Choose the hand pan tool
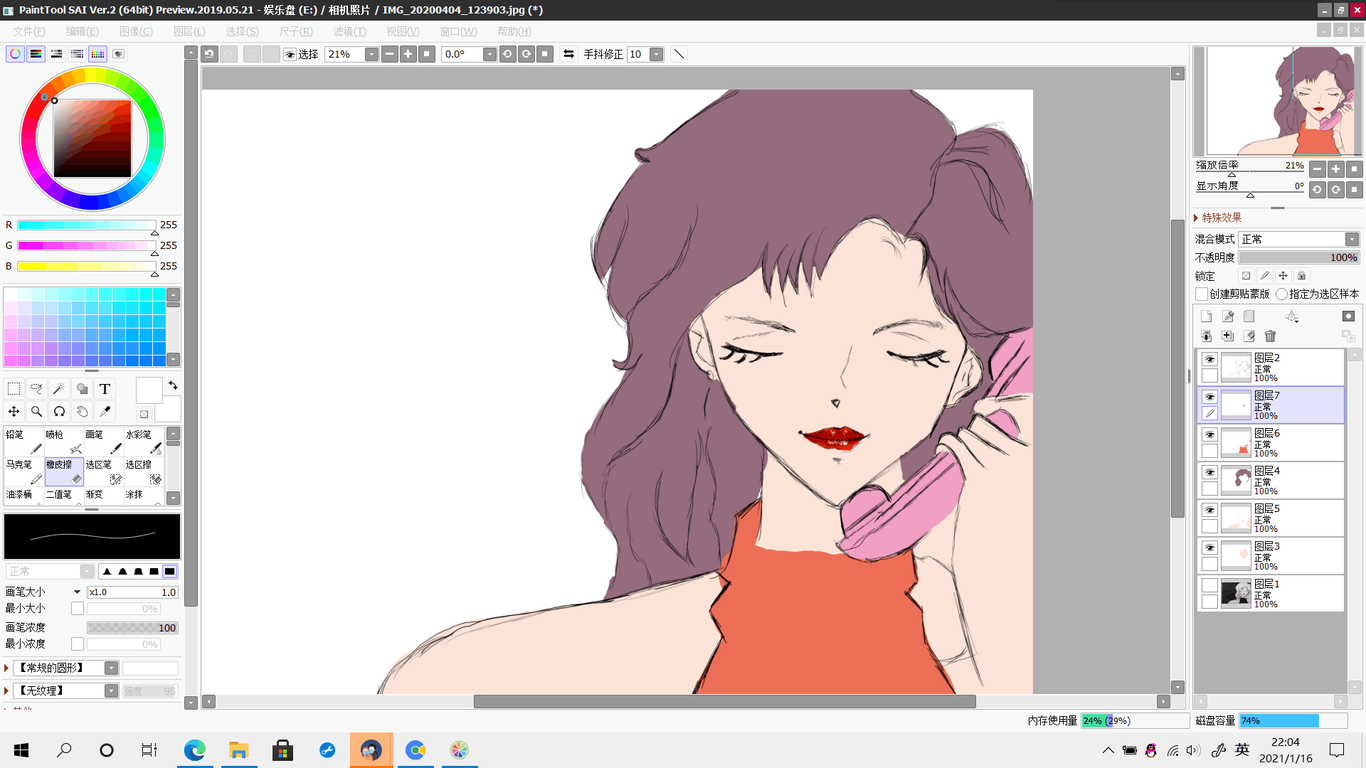 (82, 411)
